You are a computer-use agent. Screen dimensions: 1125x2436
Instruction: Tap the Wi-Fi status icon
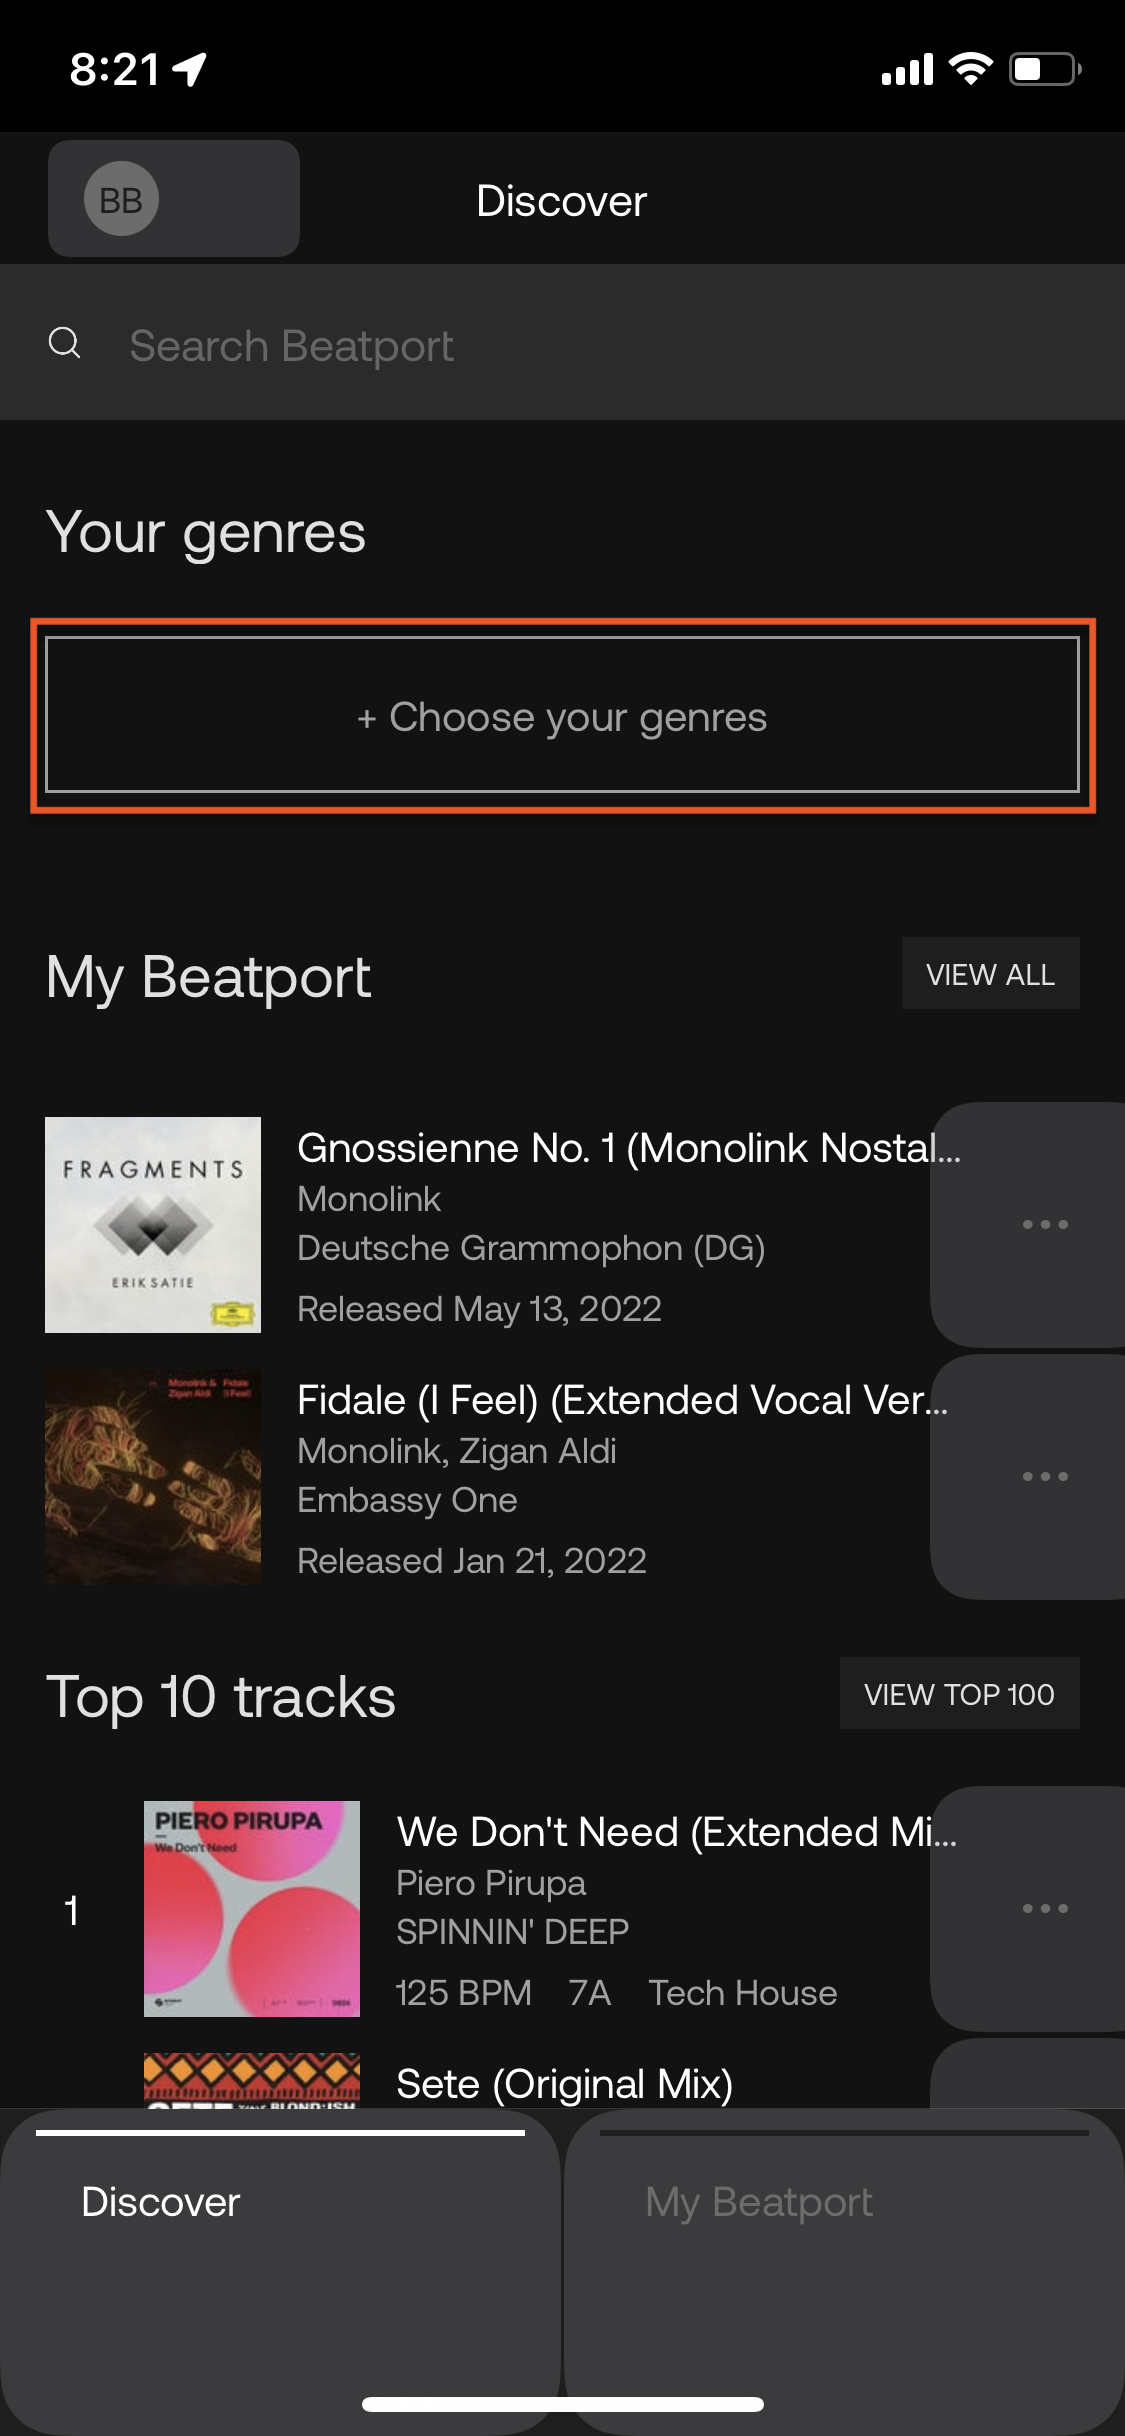(970, 69)
